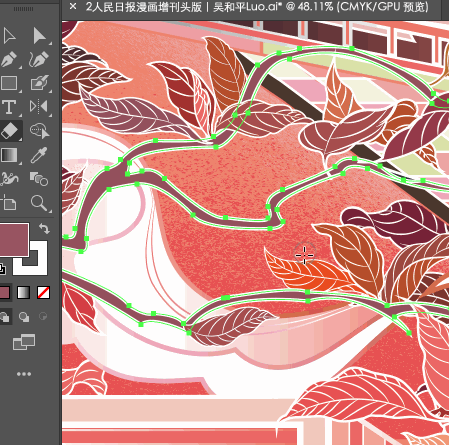Set paint to None
The image size is (449, 445).
point(43,293)
